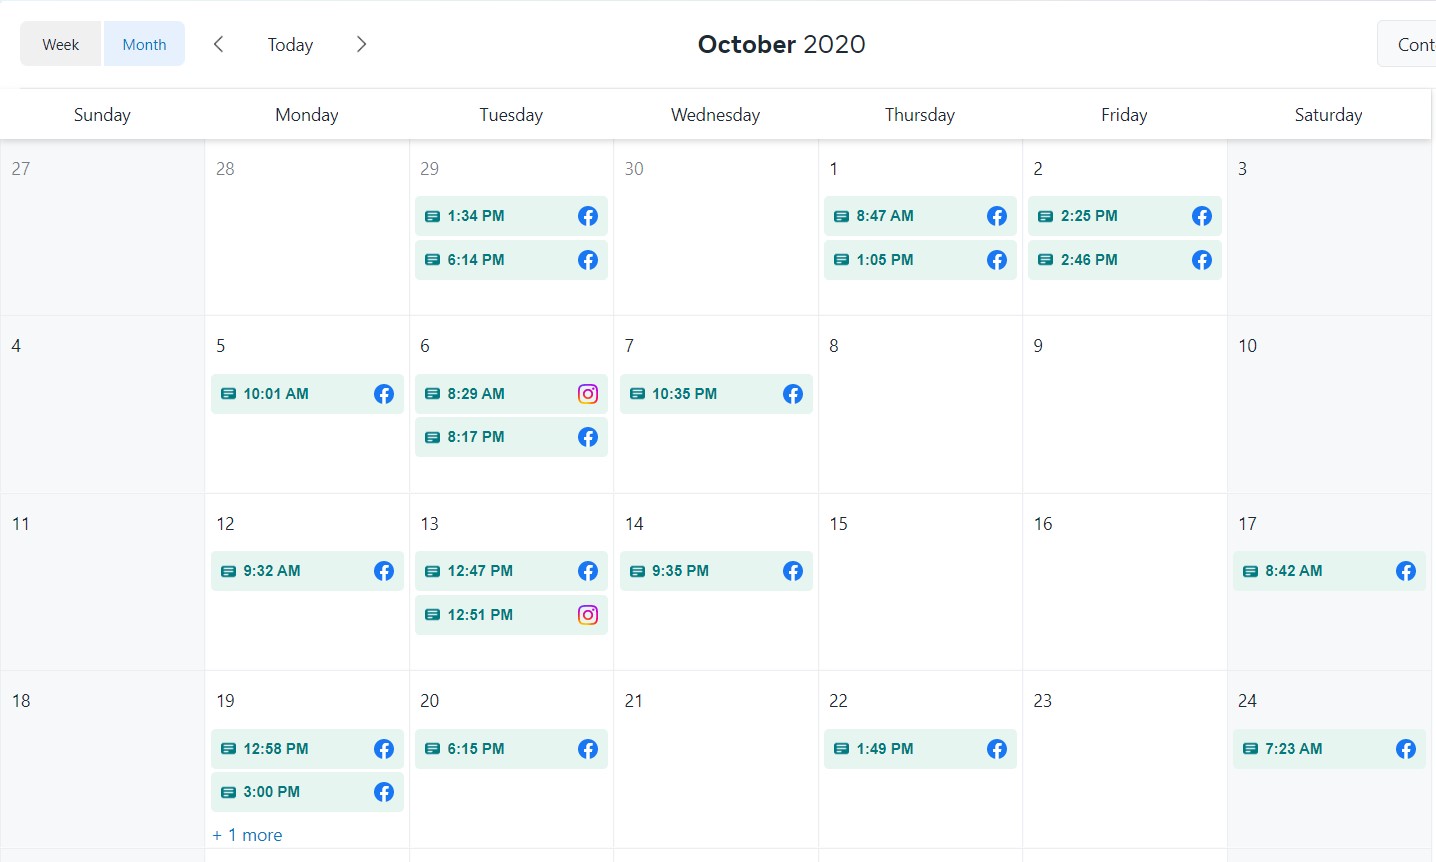
Task: Advance to the next month
Action: click(362, 44)
